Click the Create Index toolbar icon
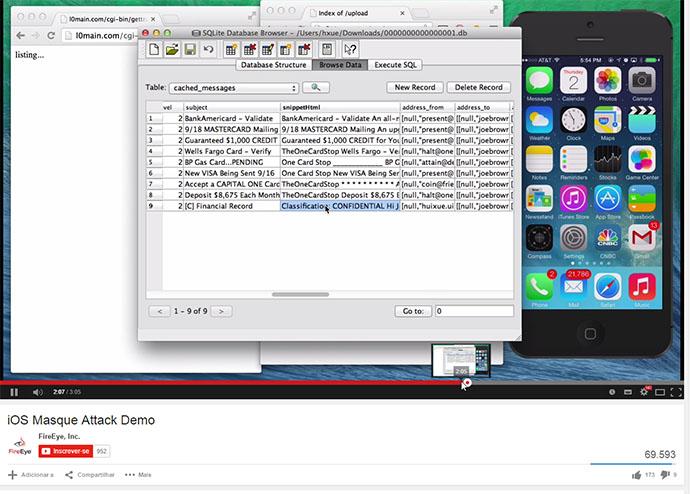Image resolution: width=690 pixels, height=494 pixels. [286, 49]
